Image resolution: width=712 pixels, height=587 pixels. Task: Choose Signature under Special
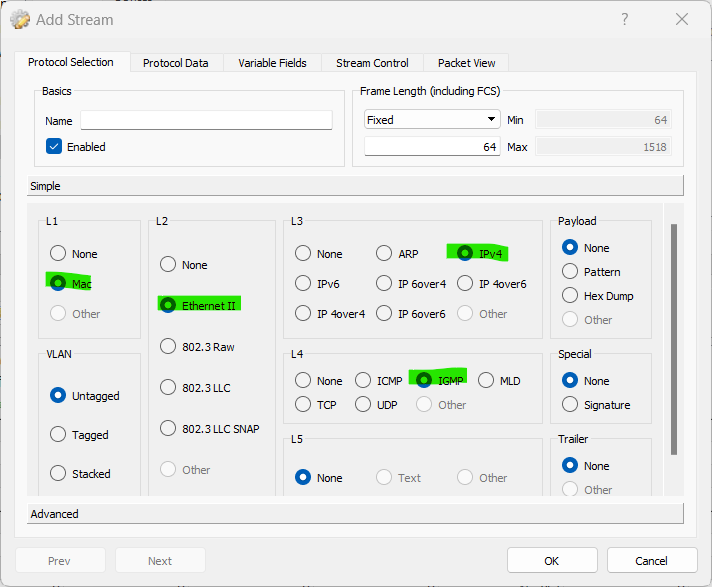tap(596, 404)
